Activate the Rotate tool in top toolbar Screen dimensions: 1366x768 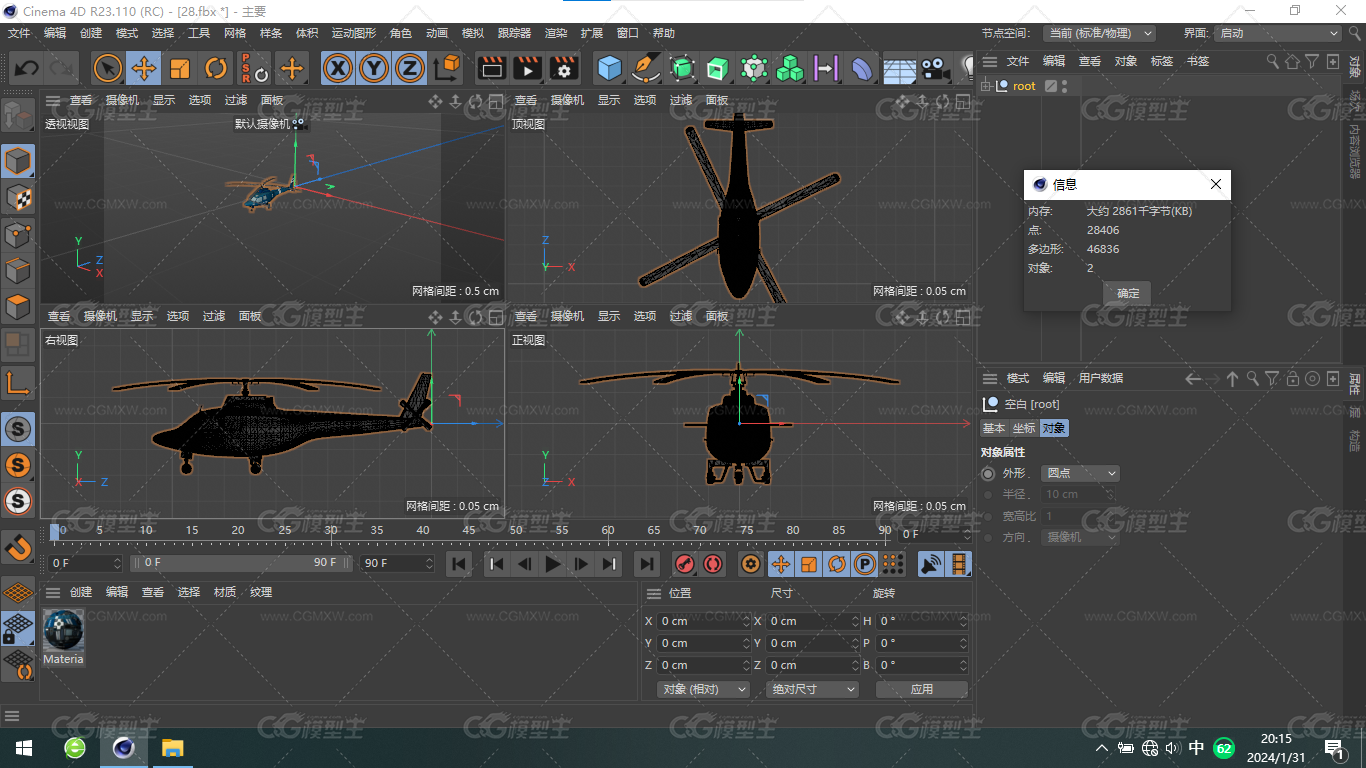click(x=216, y=68)
